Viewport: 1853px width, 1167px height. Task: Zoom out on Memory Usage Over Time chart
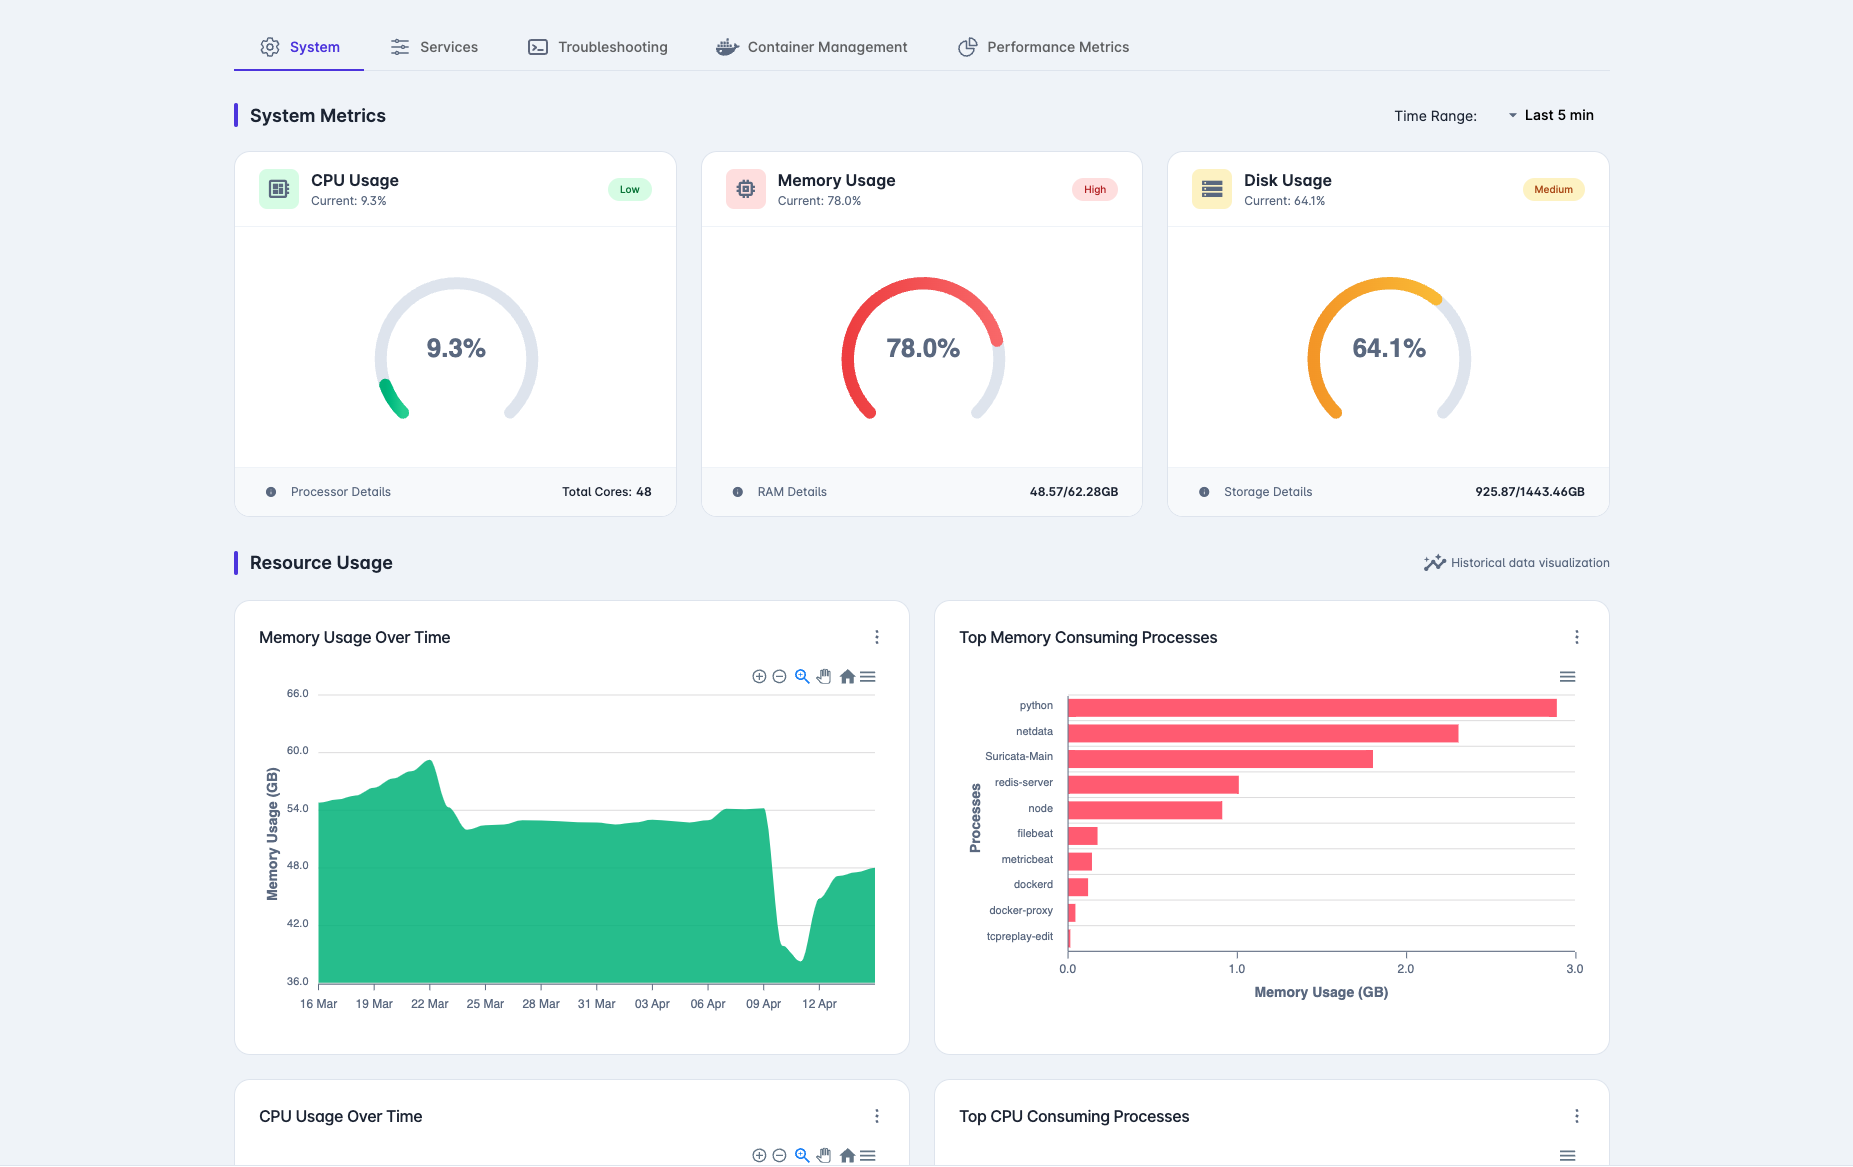pos(779,677)
